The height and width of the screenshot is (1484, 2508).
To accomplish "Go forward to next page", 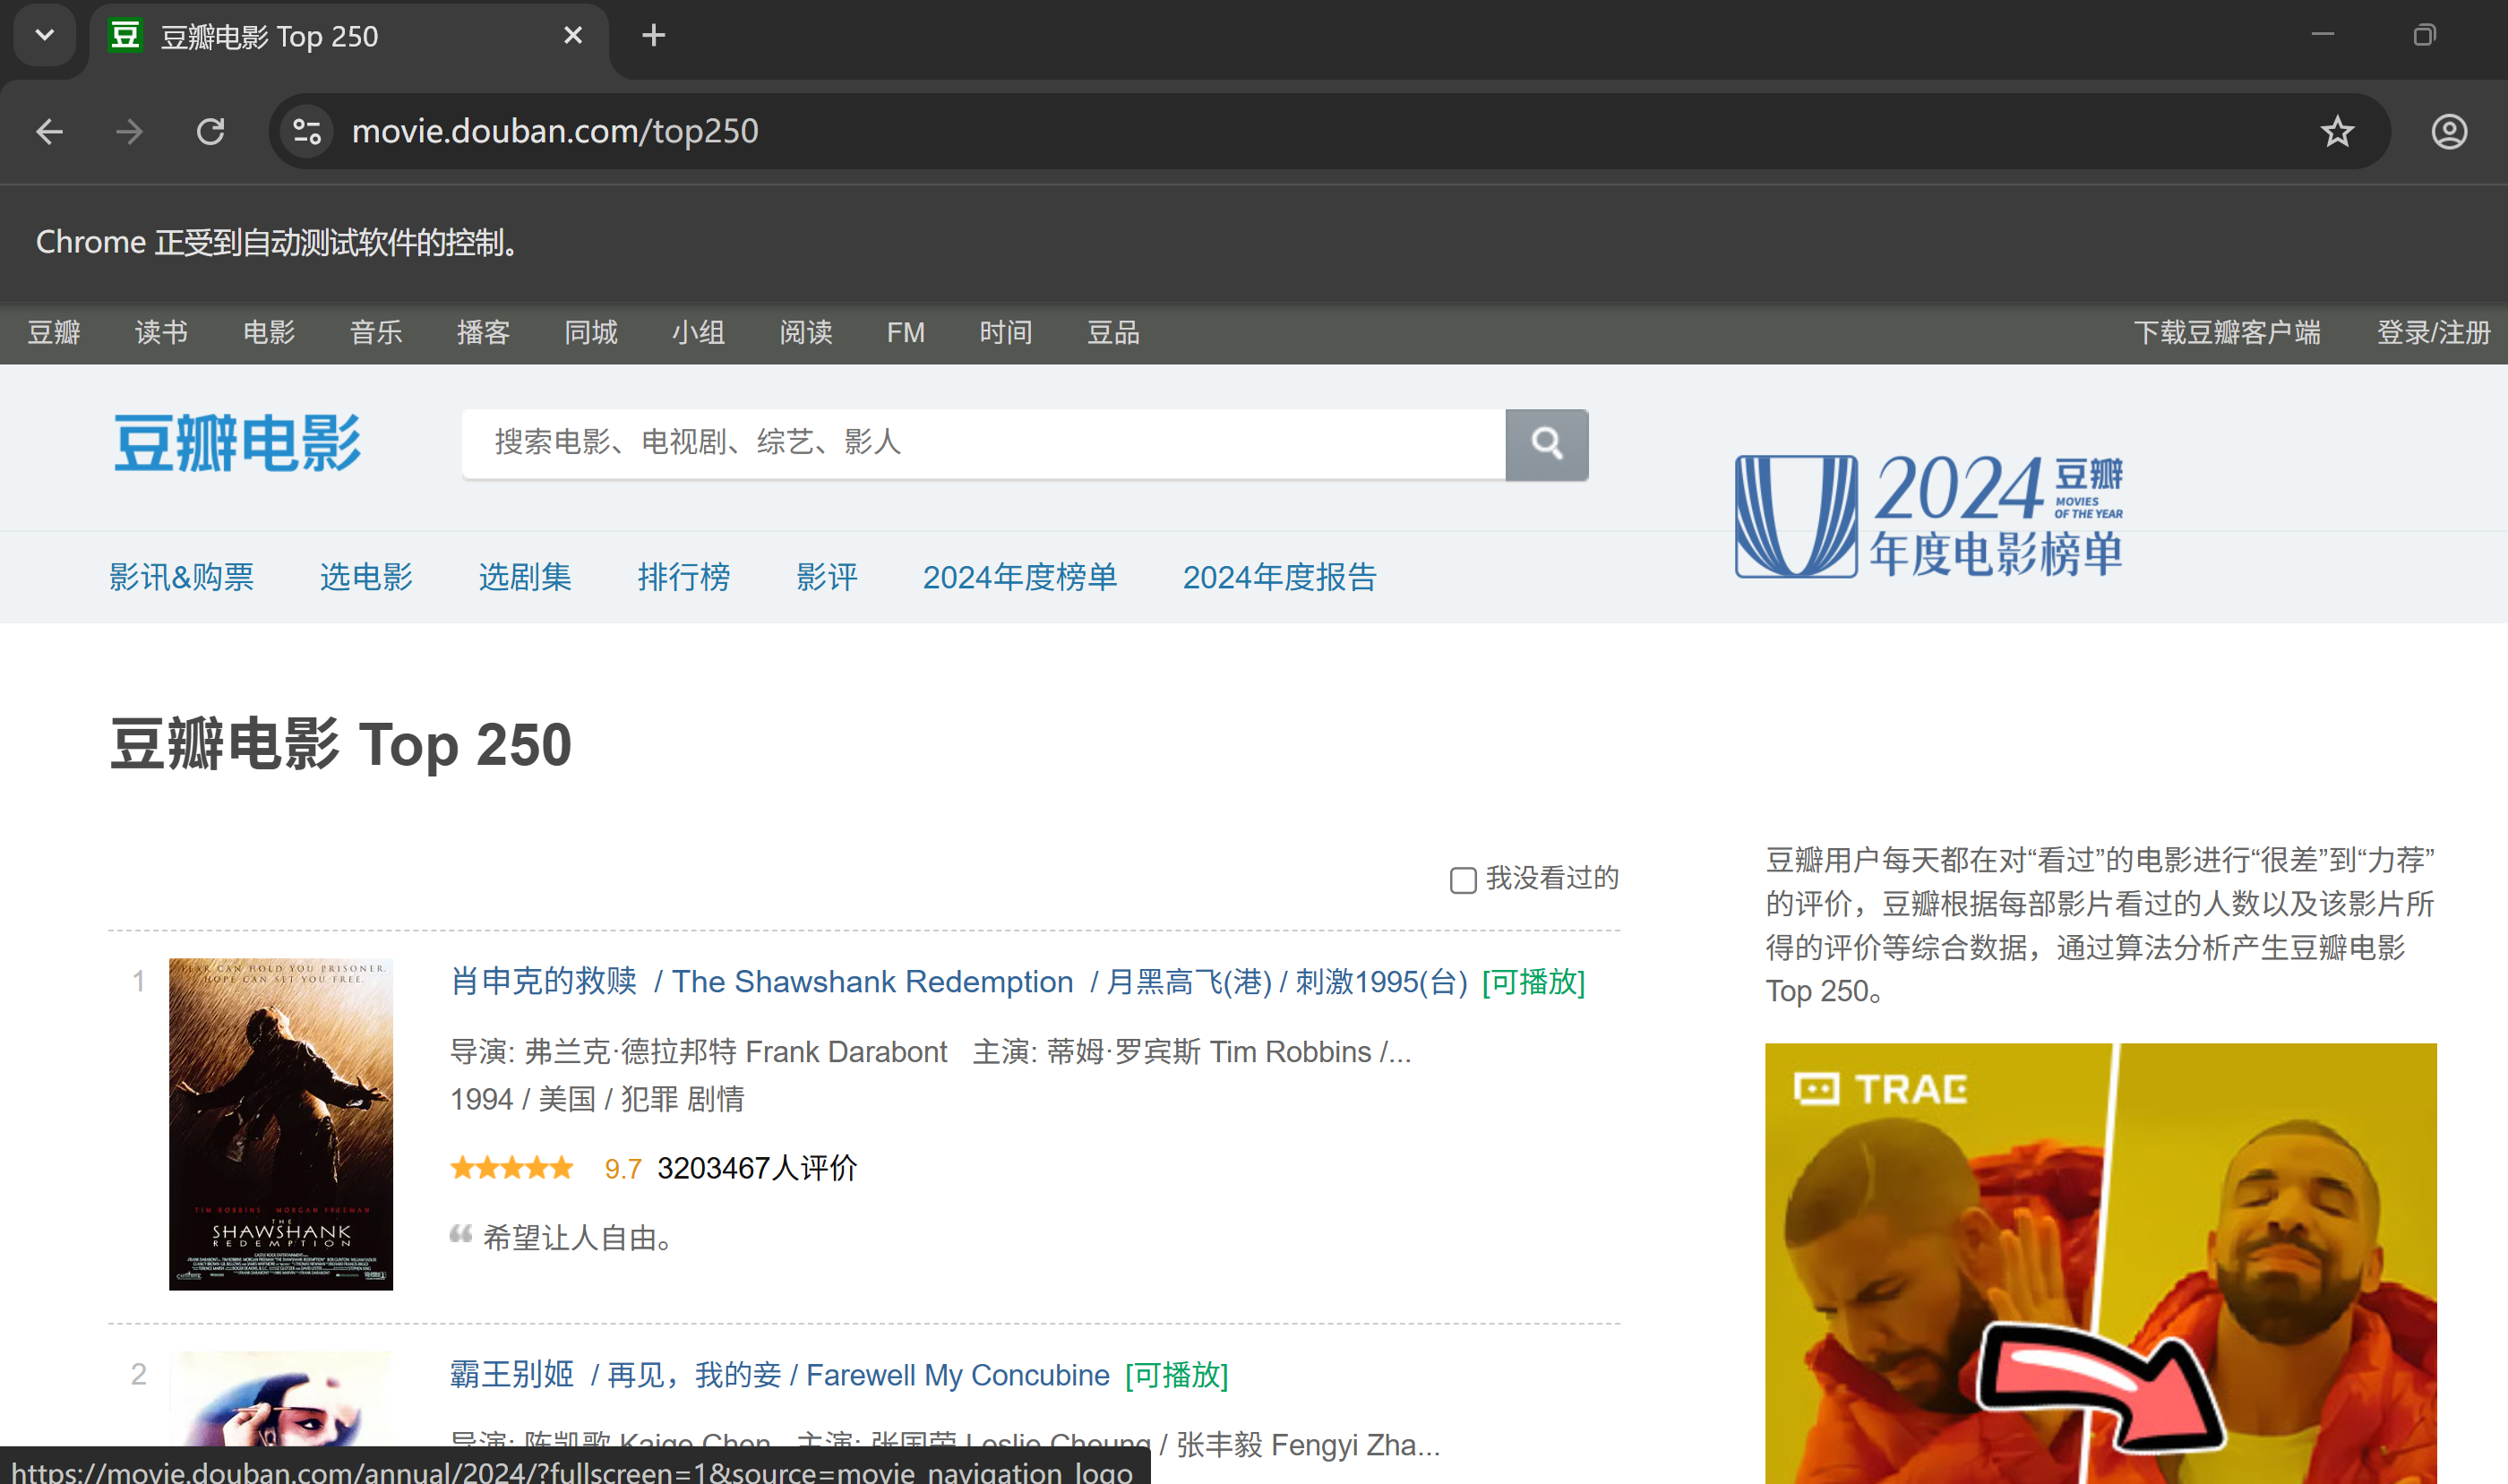I will tap(129, 131).
